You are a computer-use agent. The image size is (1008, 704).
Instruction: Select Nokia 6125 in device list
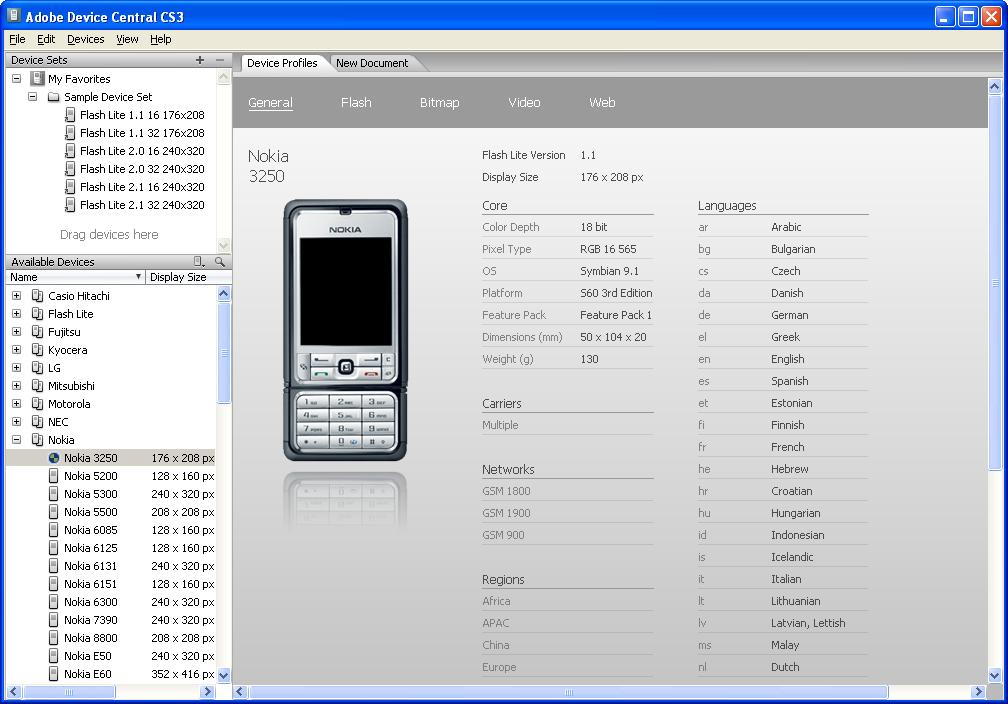coord(110,548)
